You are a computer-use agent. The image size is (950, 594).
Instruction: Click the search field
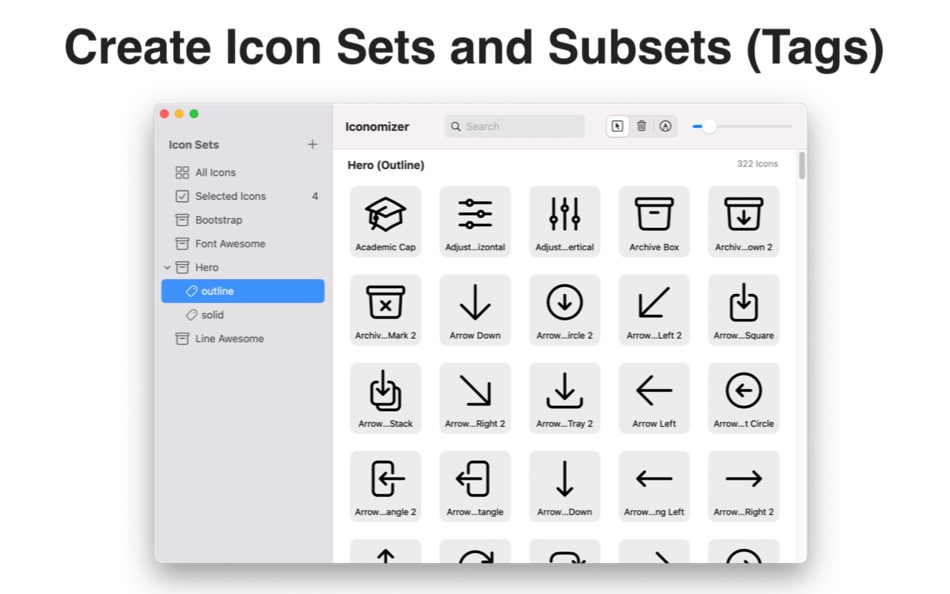pyautogui.click(x=514, y=126)
